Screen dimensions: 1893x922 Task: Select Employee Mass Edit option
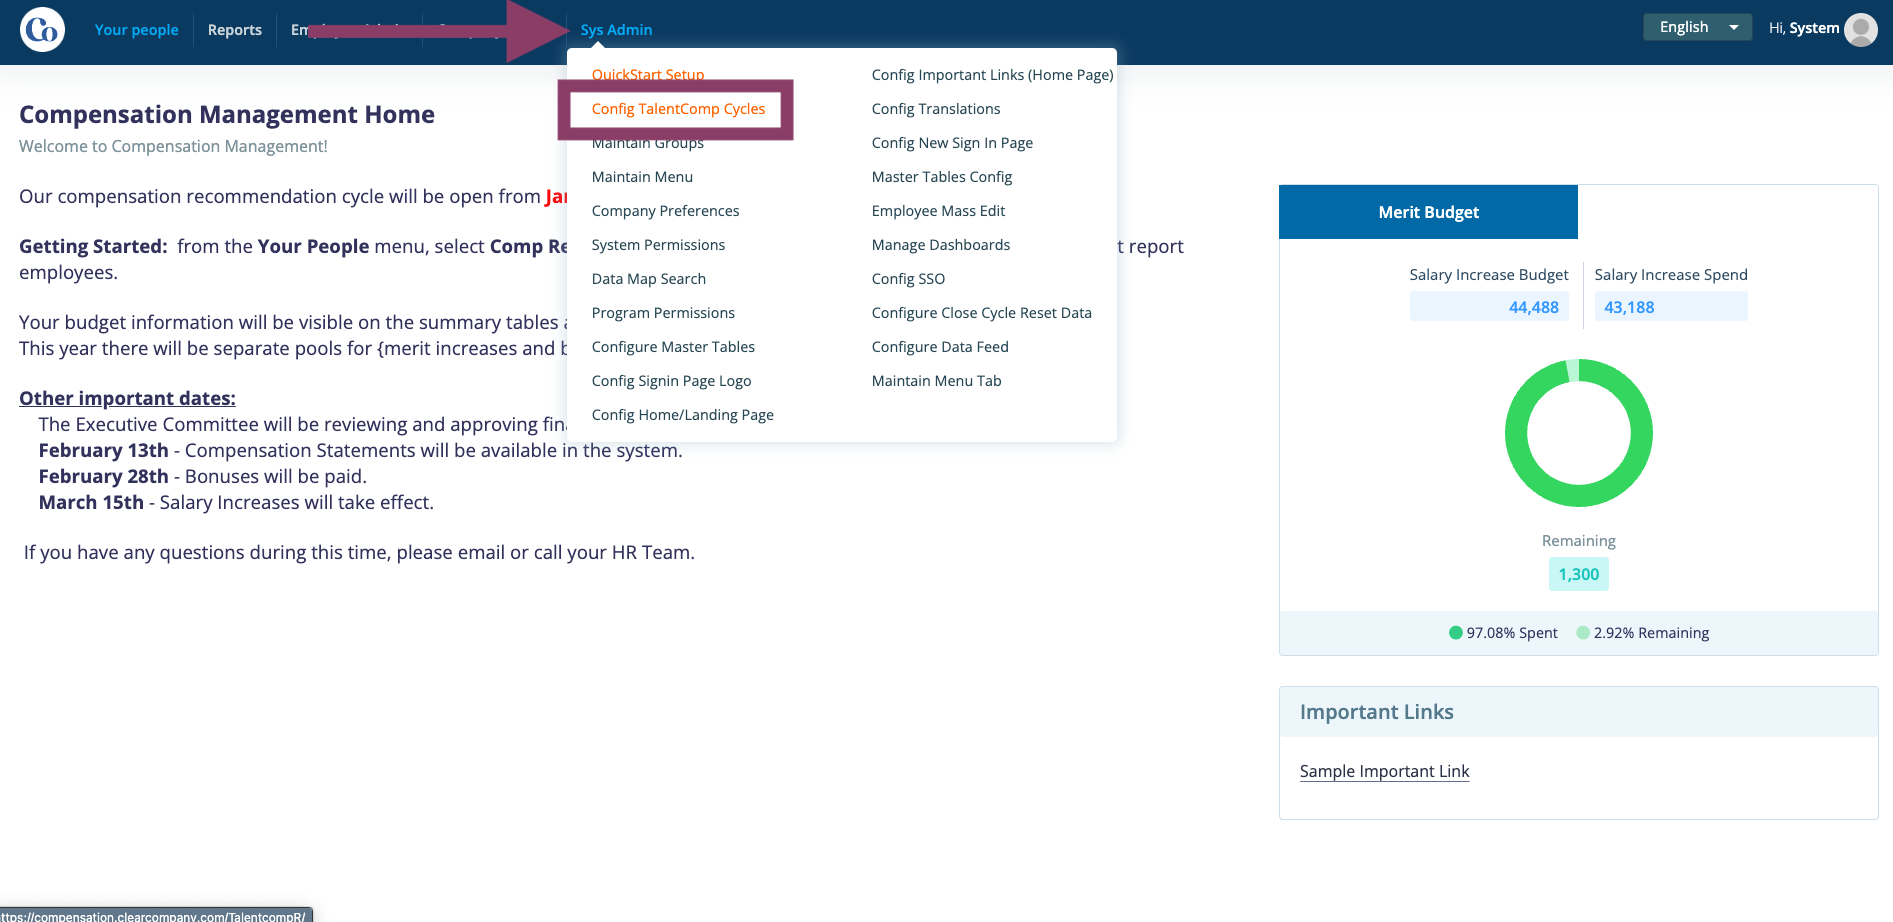[x=938, y=211]
